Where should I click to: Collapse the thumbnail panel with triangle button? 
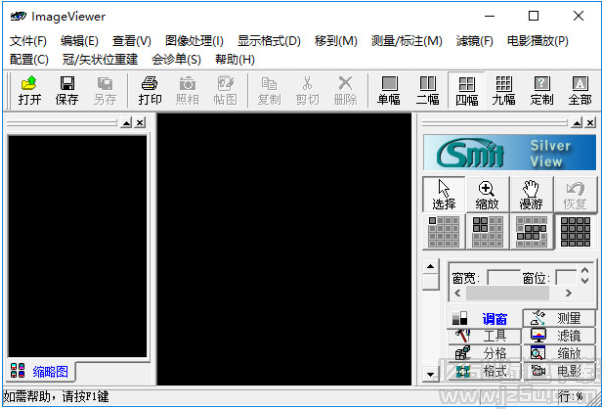pyautogui.click(x=126, y=123)
